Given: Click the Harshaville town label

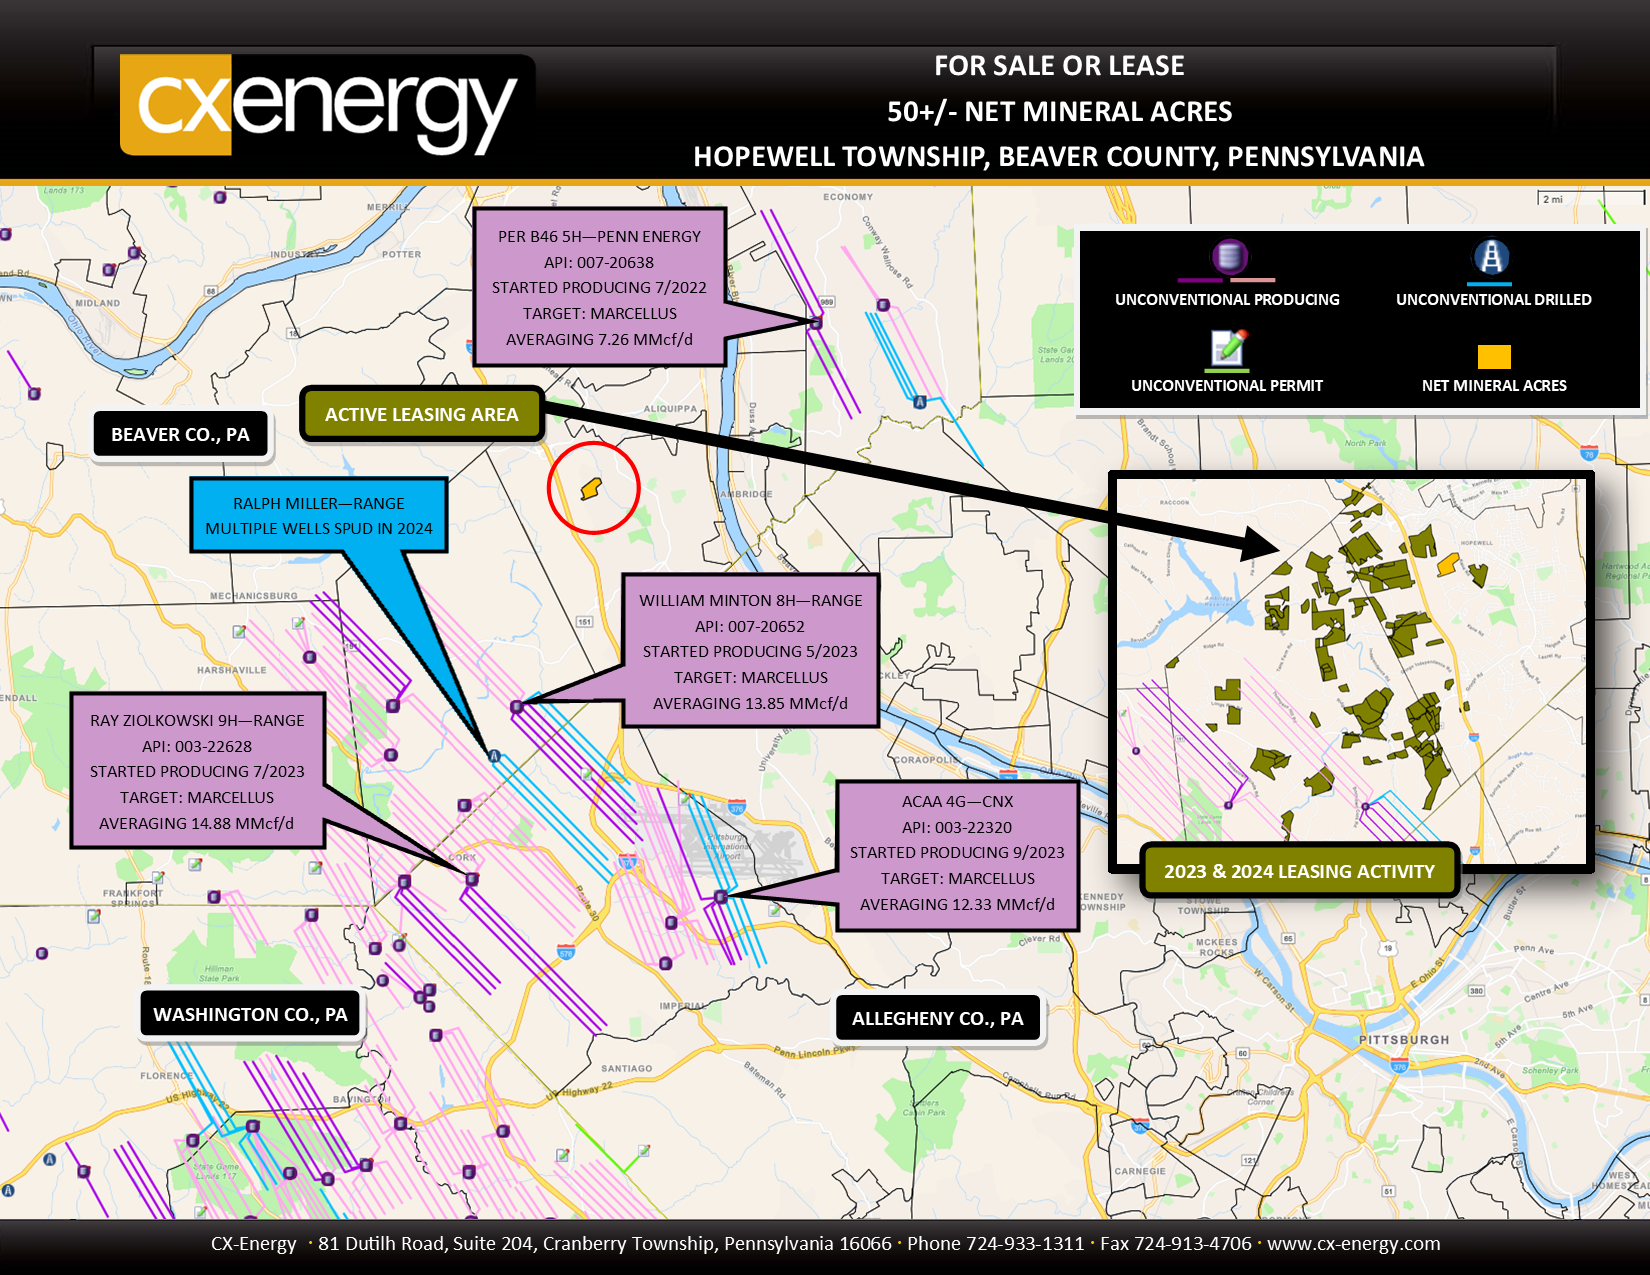Looking at the screenshot, I should click(232, 670).
